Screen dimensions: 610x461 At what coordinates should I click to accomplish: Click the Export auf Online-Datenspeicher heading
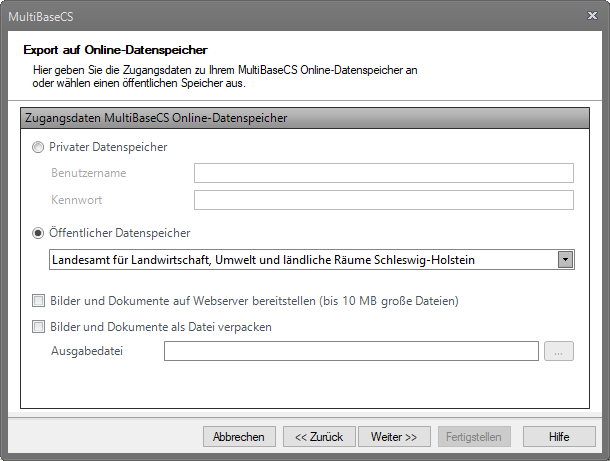pyautogui.click(x=115, y=49)
